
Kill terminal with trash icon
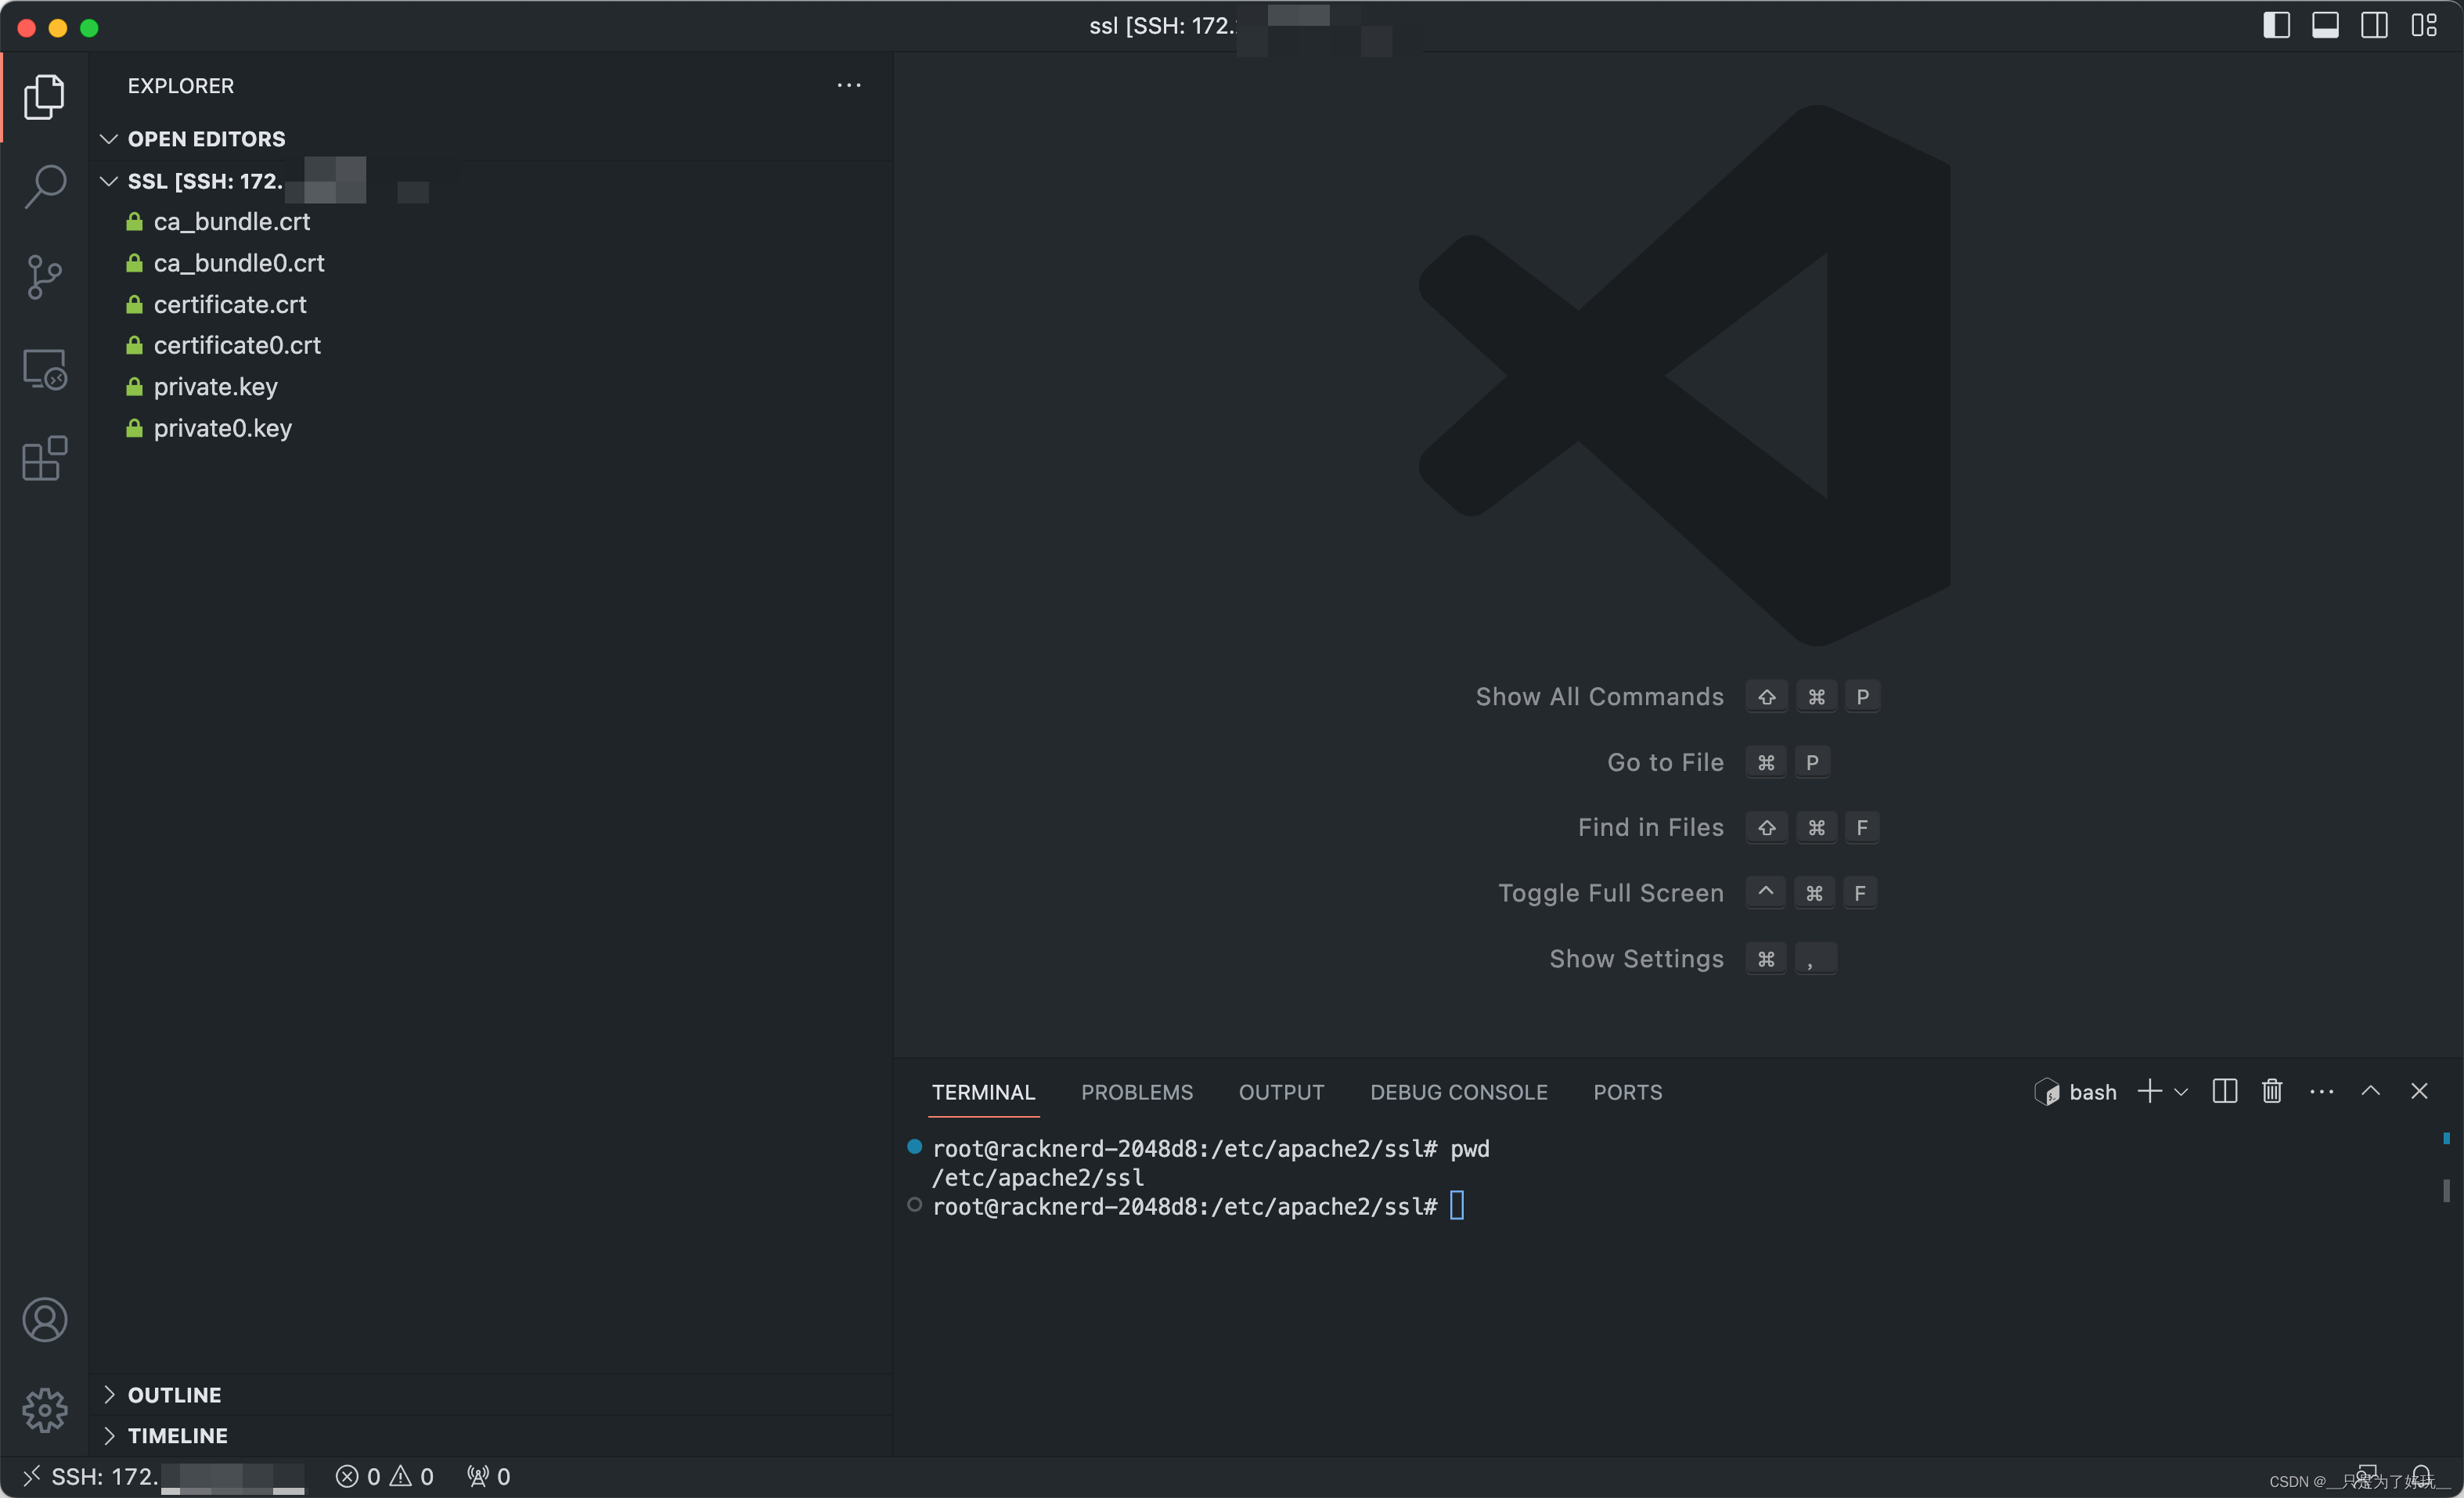[2272, 1091]
